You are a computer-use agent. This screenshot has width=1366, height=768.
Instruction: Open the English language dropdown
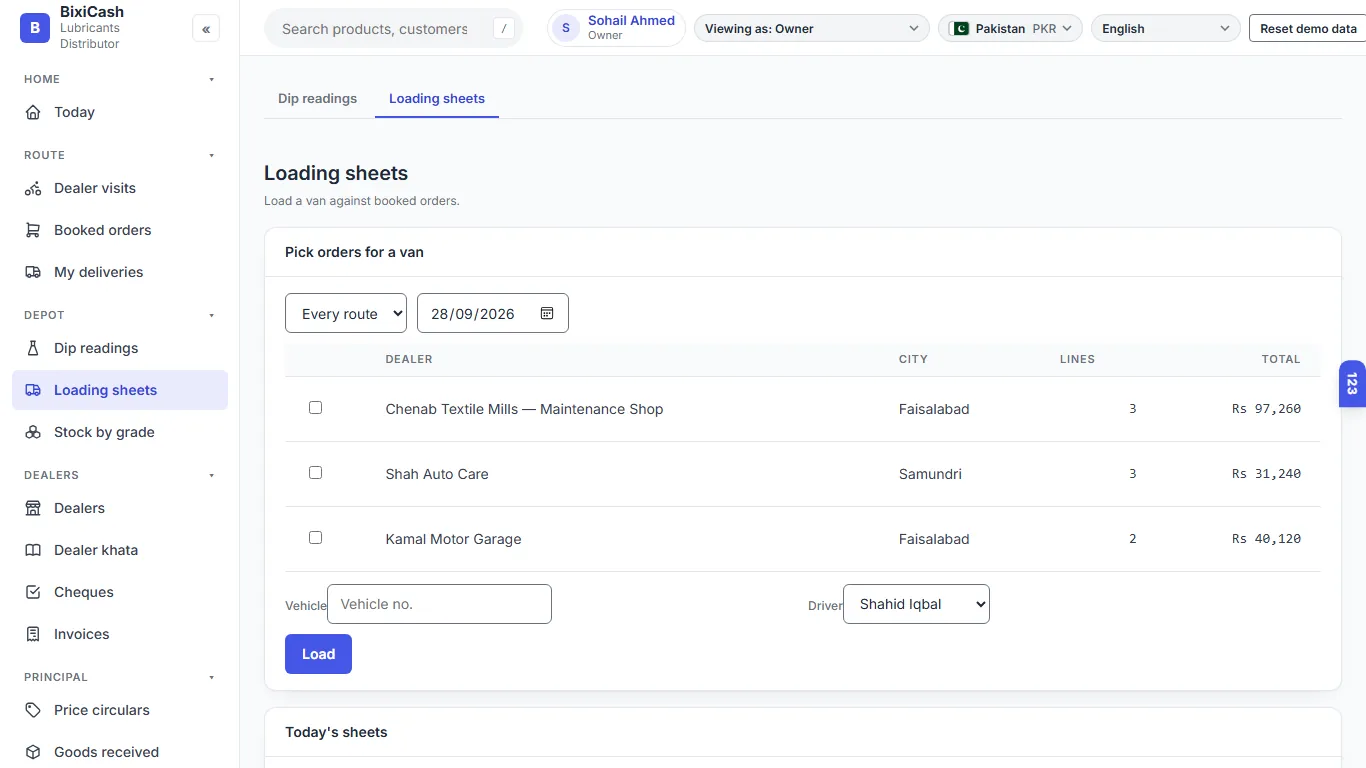coord(1166,29)
